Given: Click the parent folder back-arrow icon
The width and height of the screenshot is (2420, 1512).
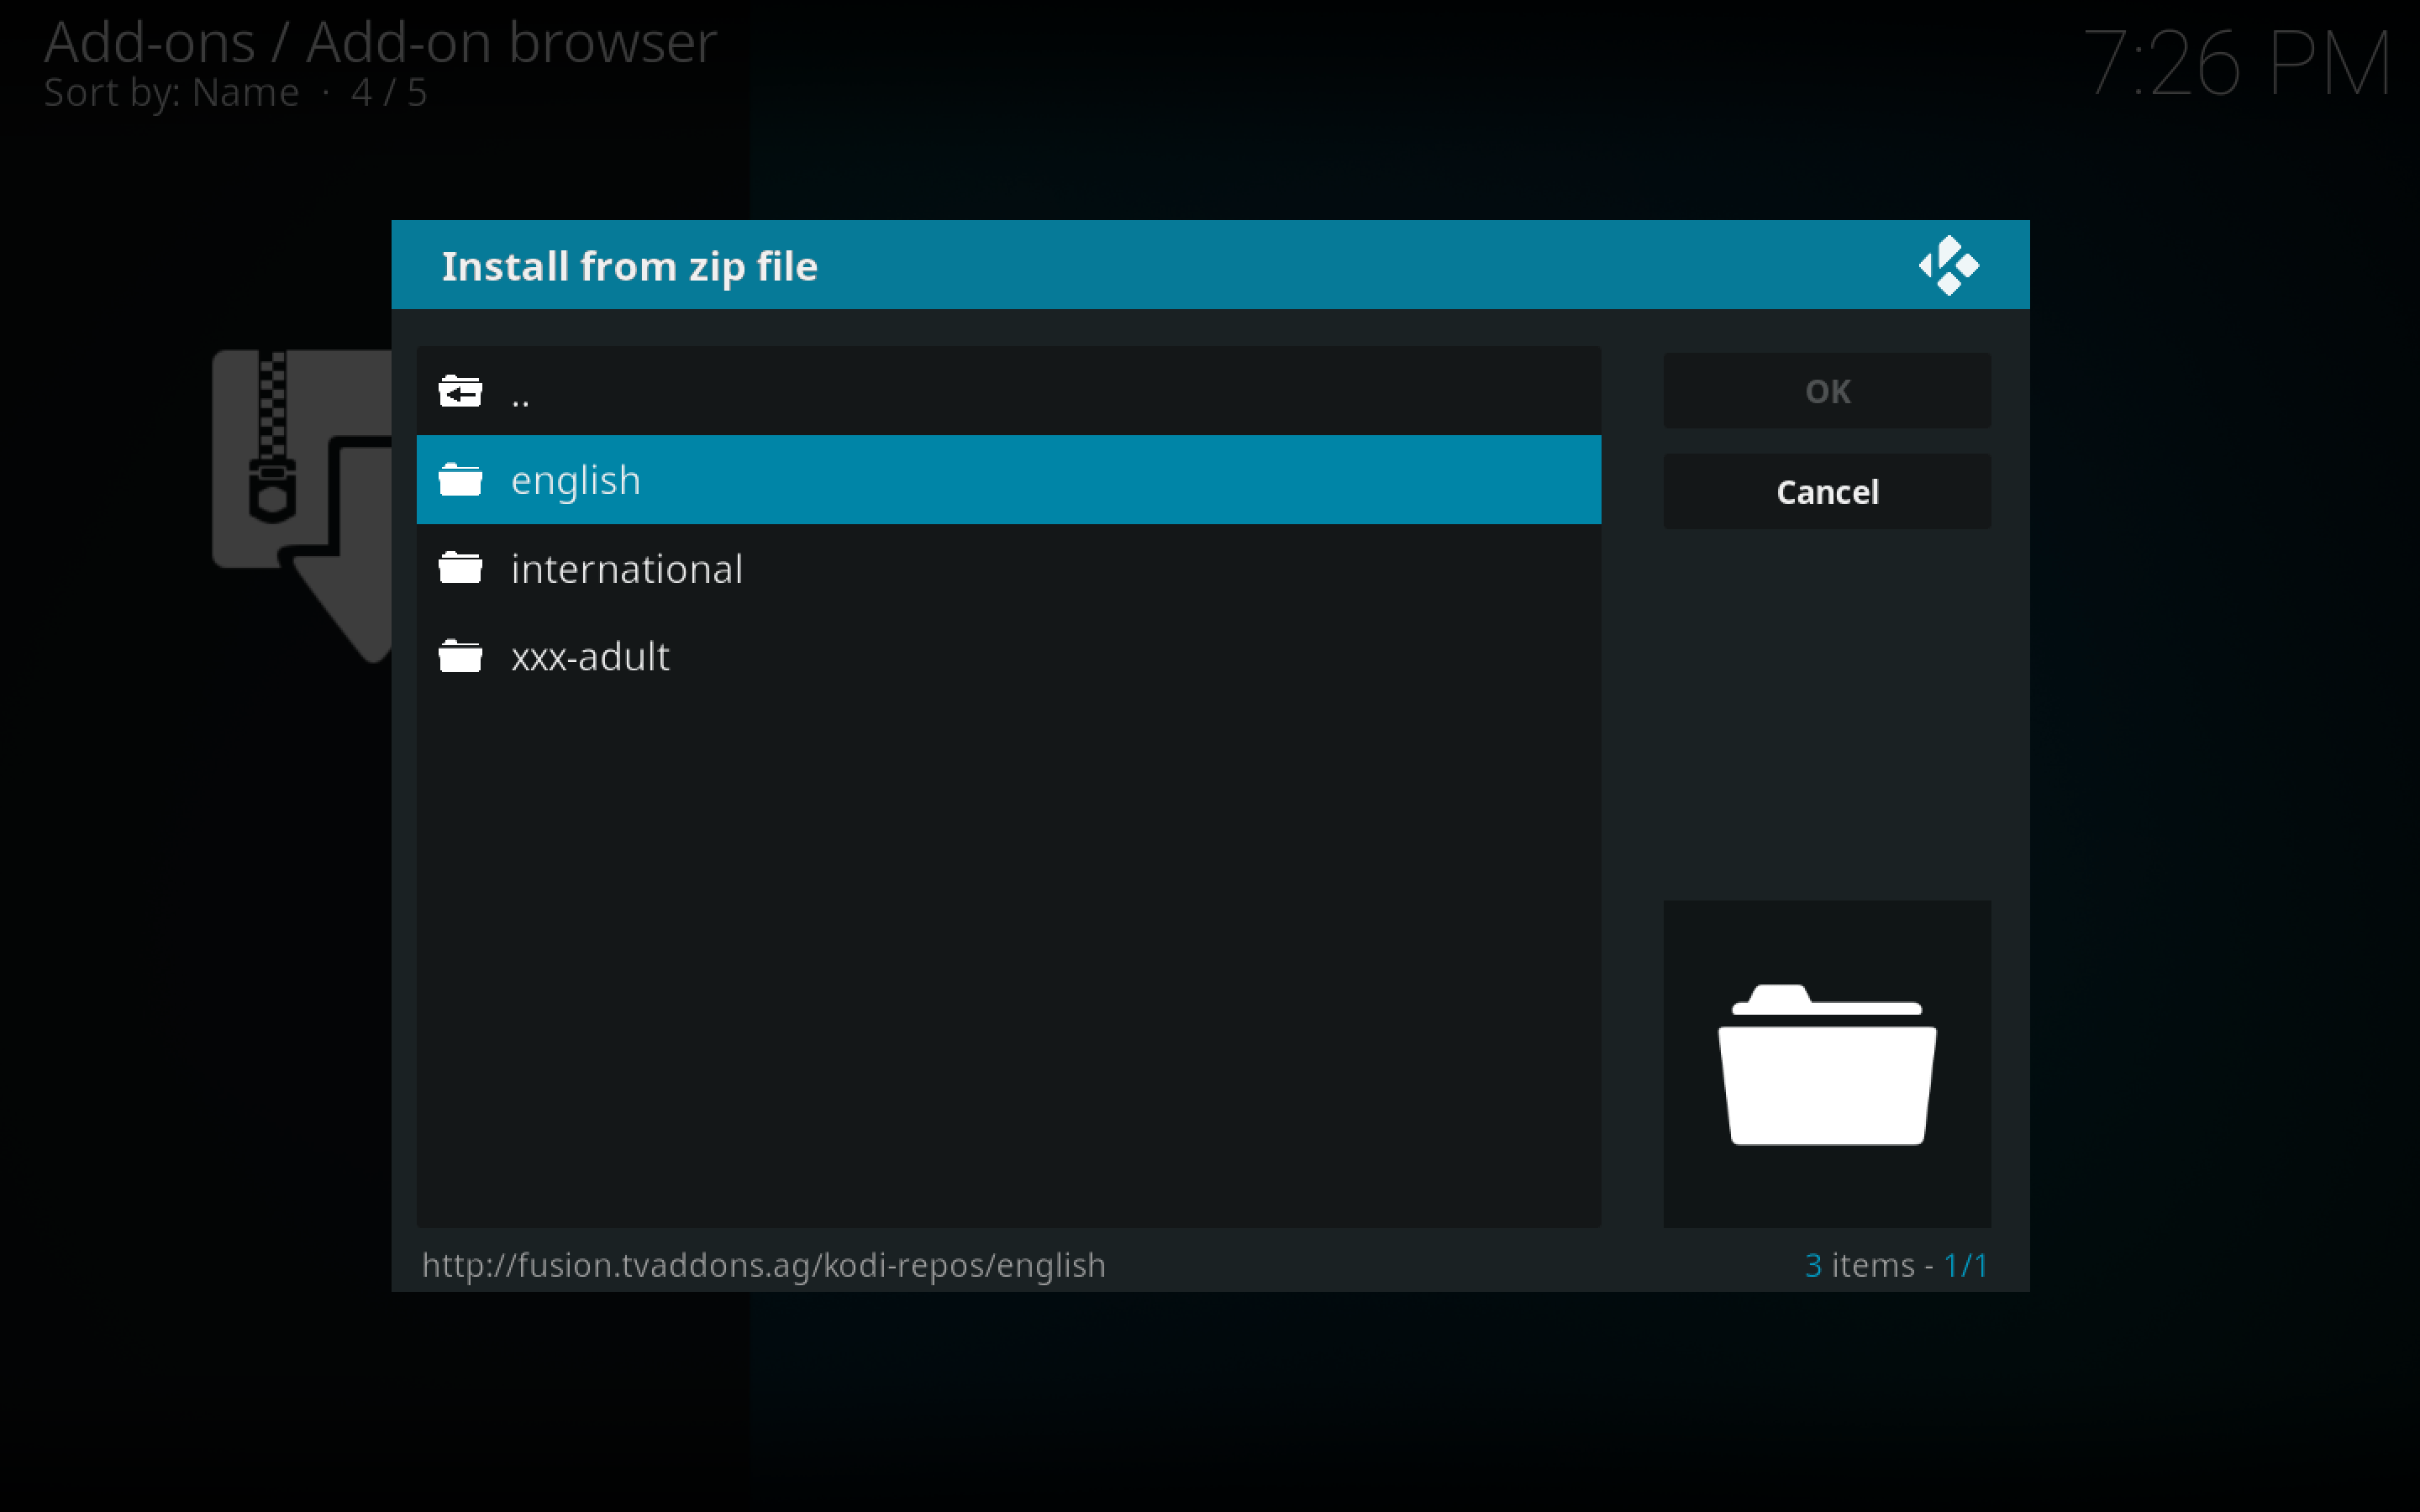Looking at the screenshot, I should click(x=460, y=391).
